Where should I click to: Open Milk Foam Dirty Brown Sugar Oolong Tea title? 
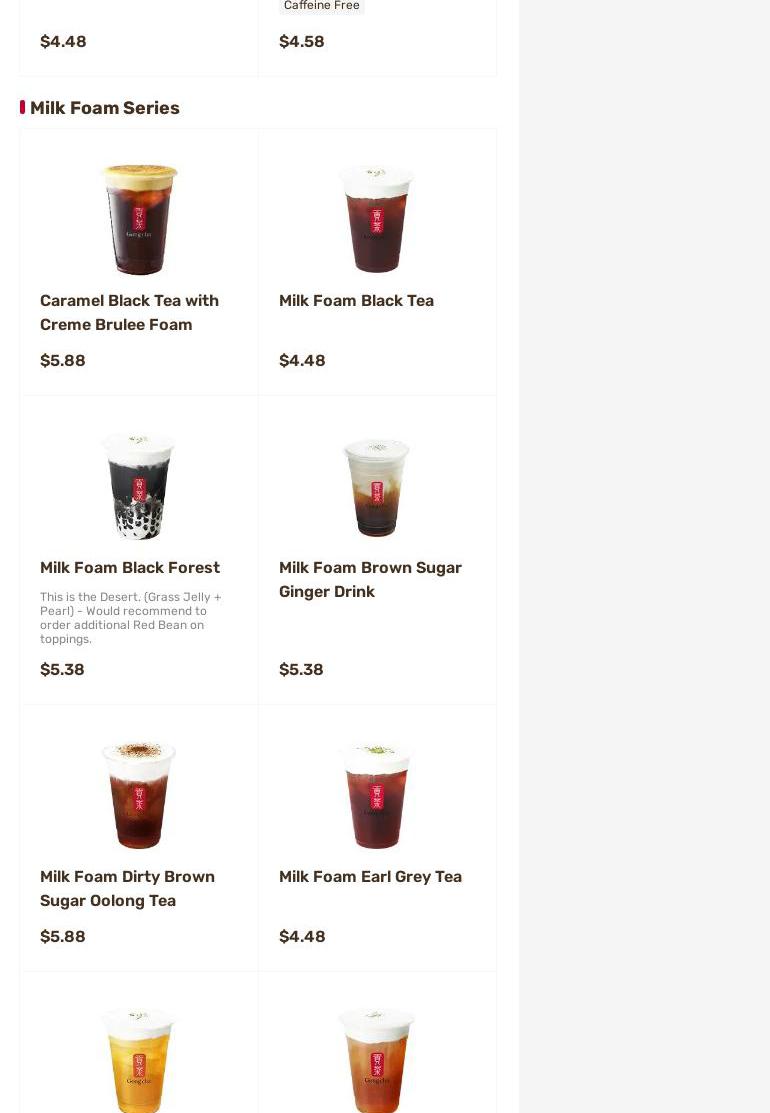tap(127, 888)
